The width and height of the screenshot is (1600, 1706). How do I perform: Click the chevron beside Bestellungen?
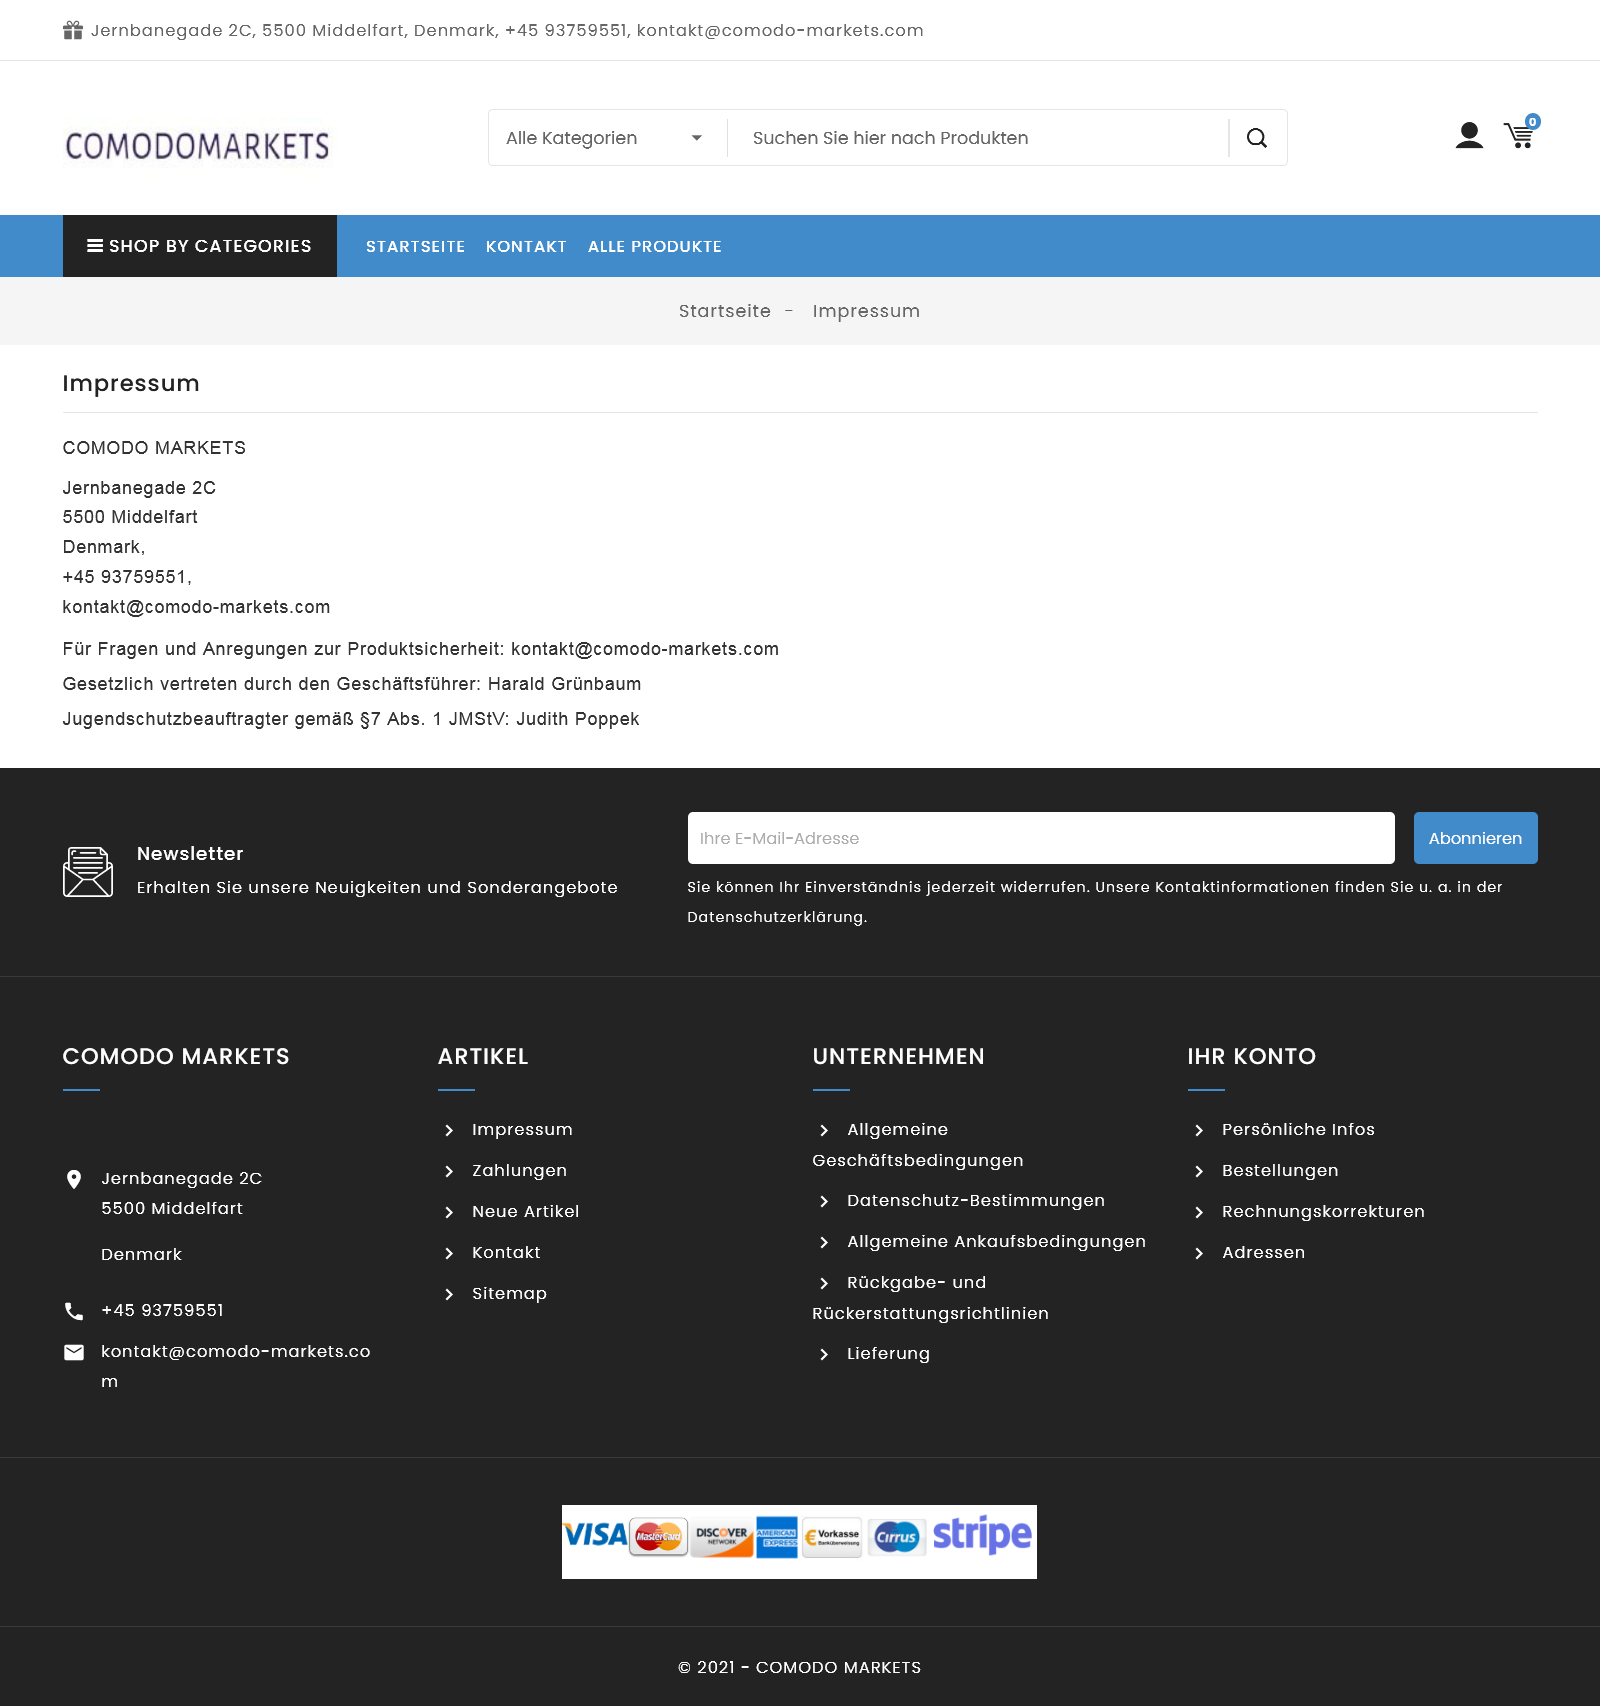pos(1199,1172)
